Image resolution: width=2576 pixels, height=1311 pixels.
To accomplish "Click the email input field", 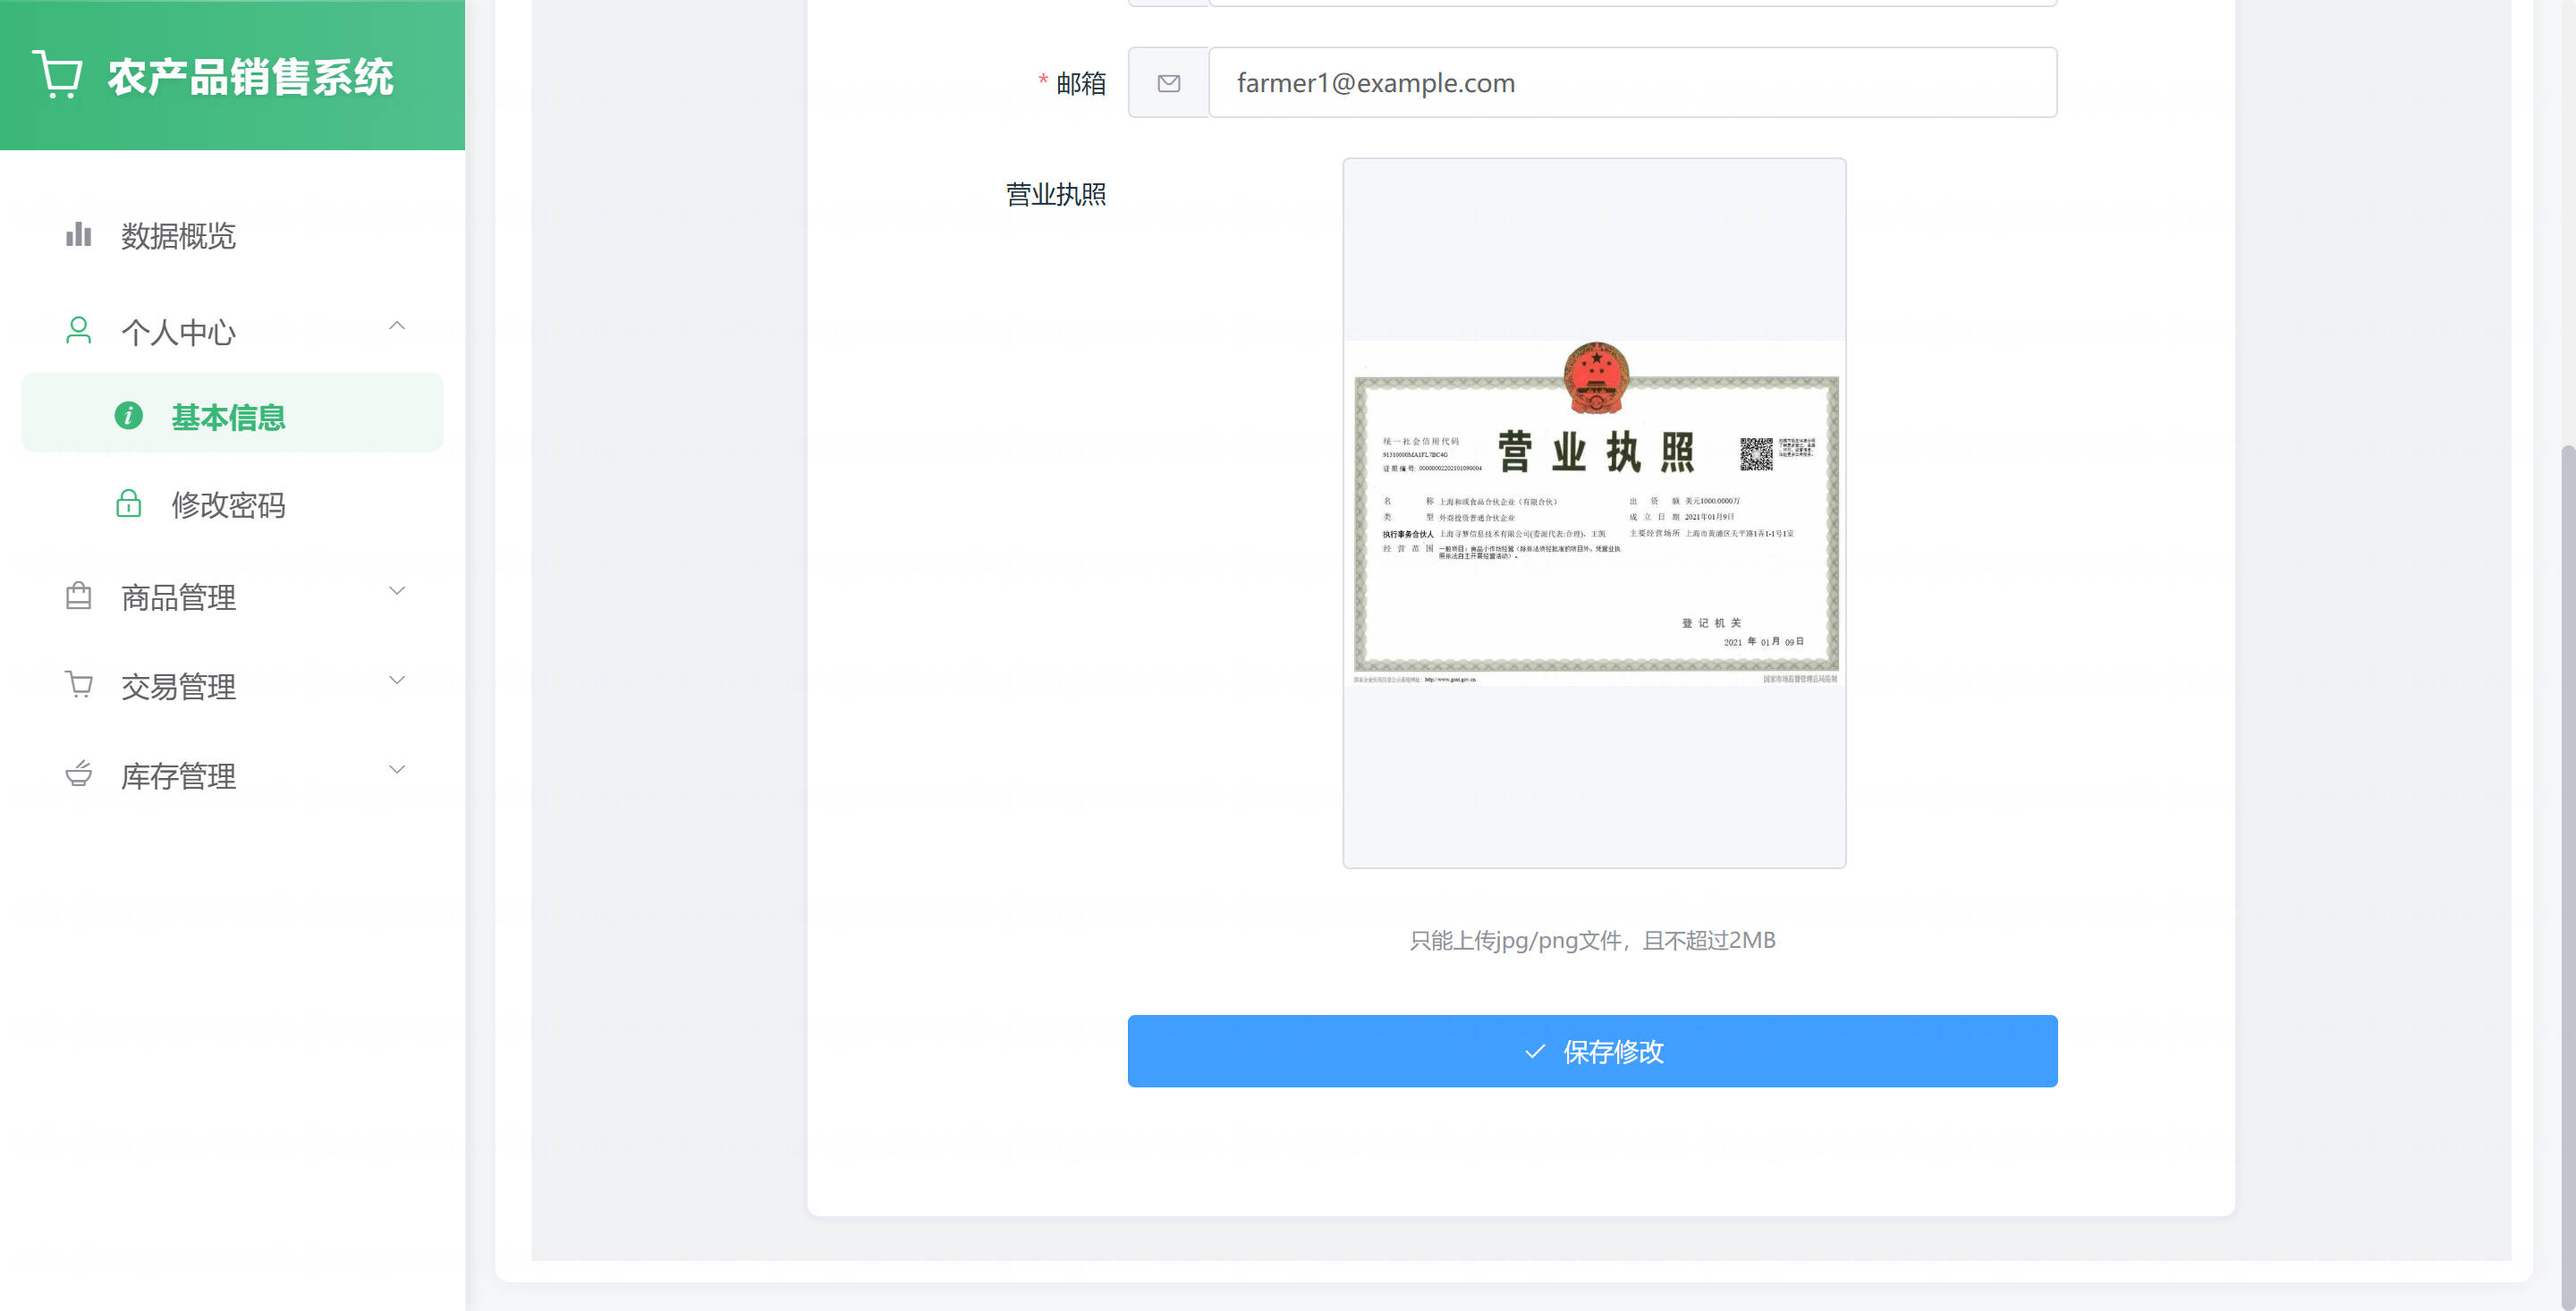I will coord(1632,83).
